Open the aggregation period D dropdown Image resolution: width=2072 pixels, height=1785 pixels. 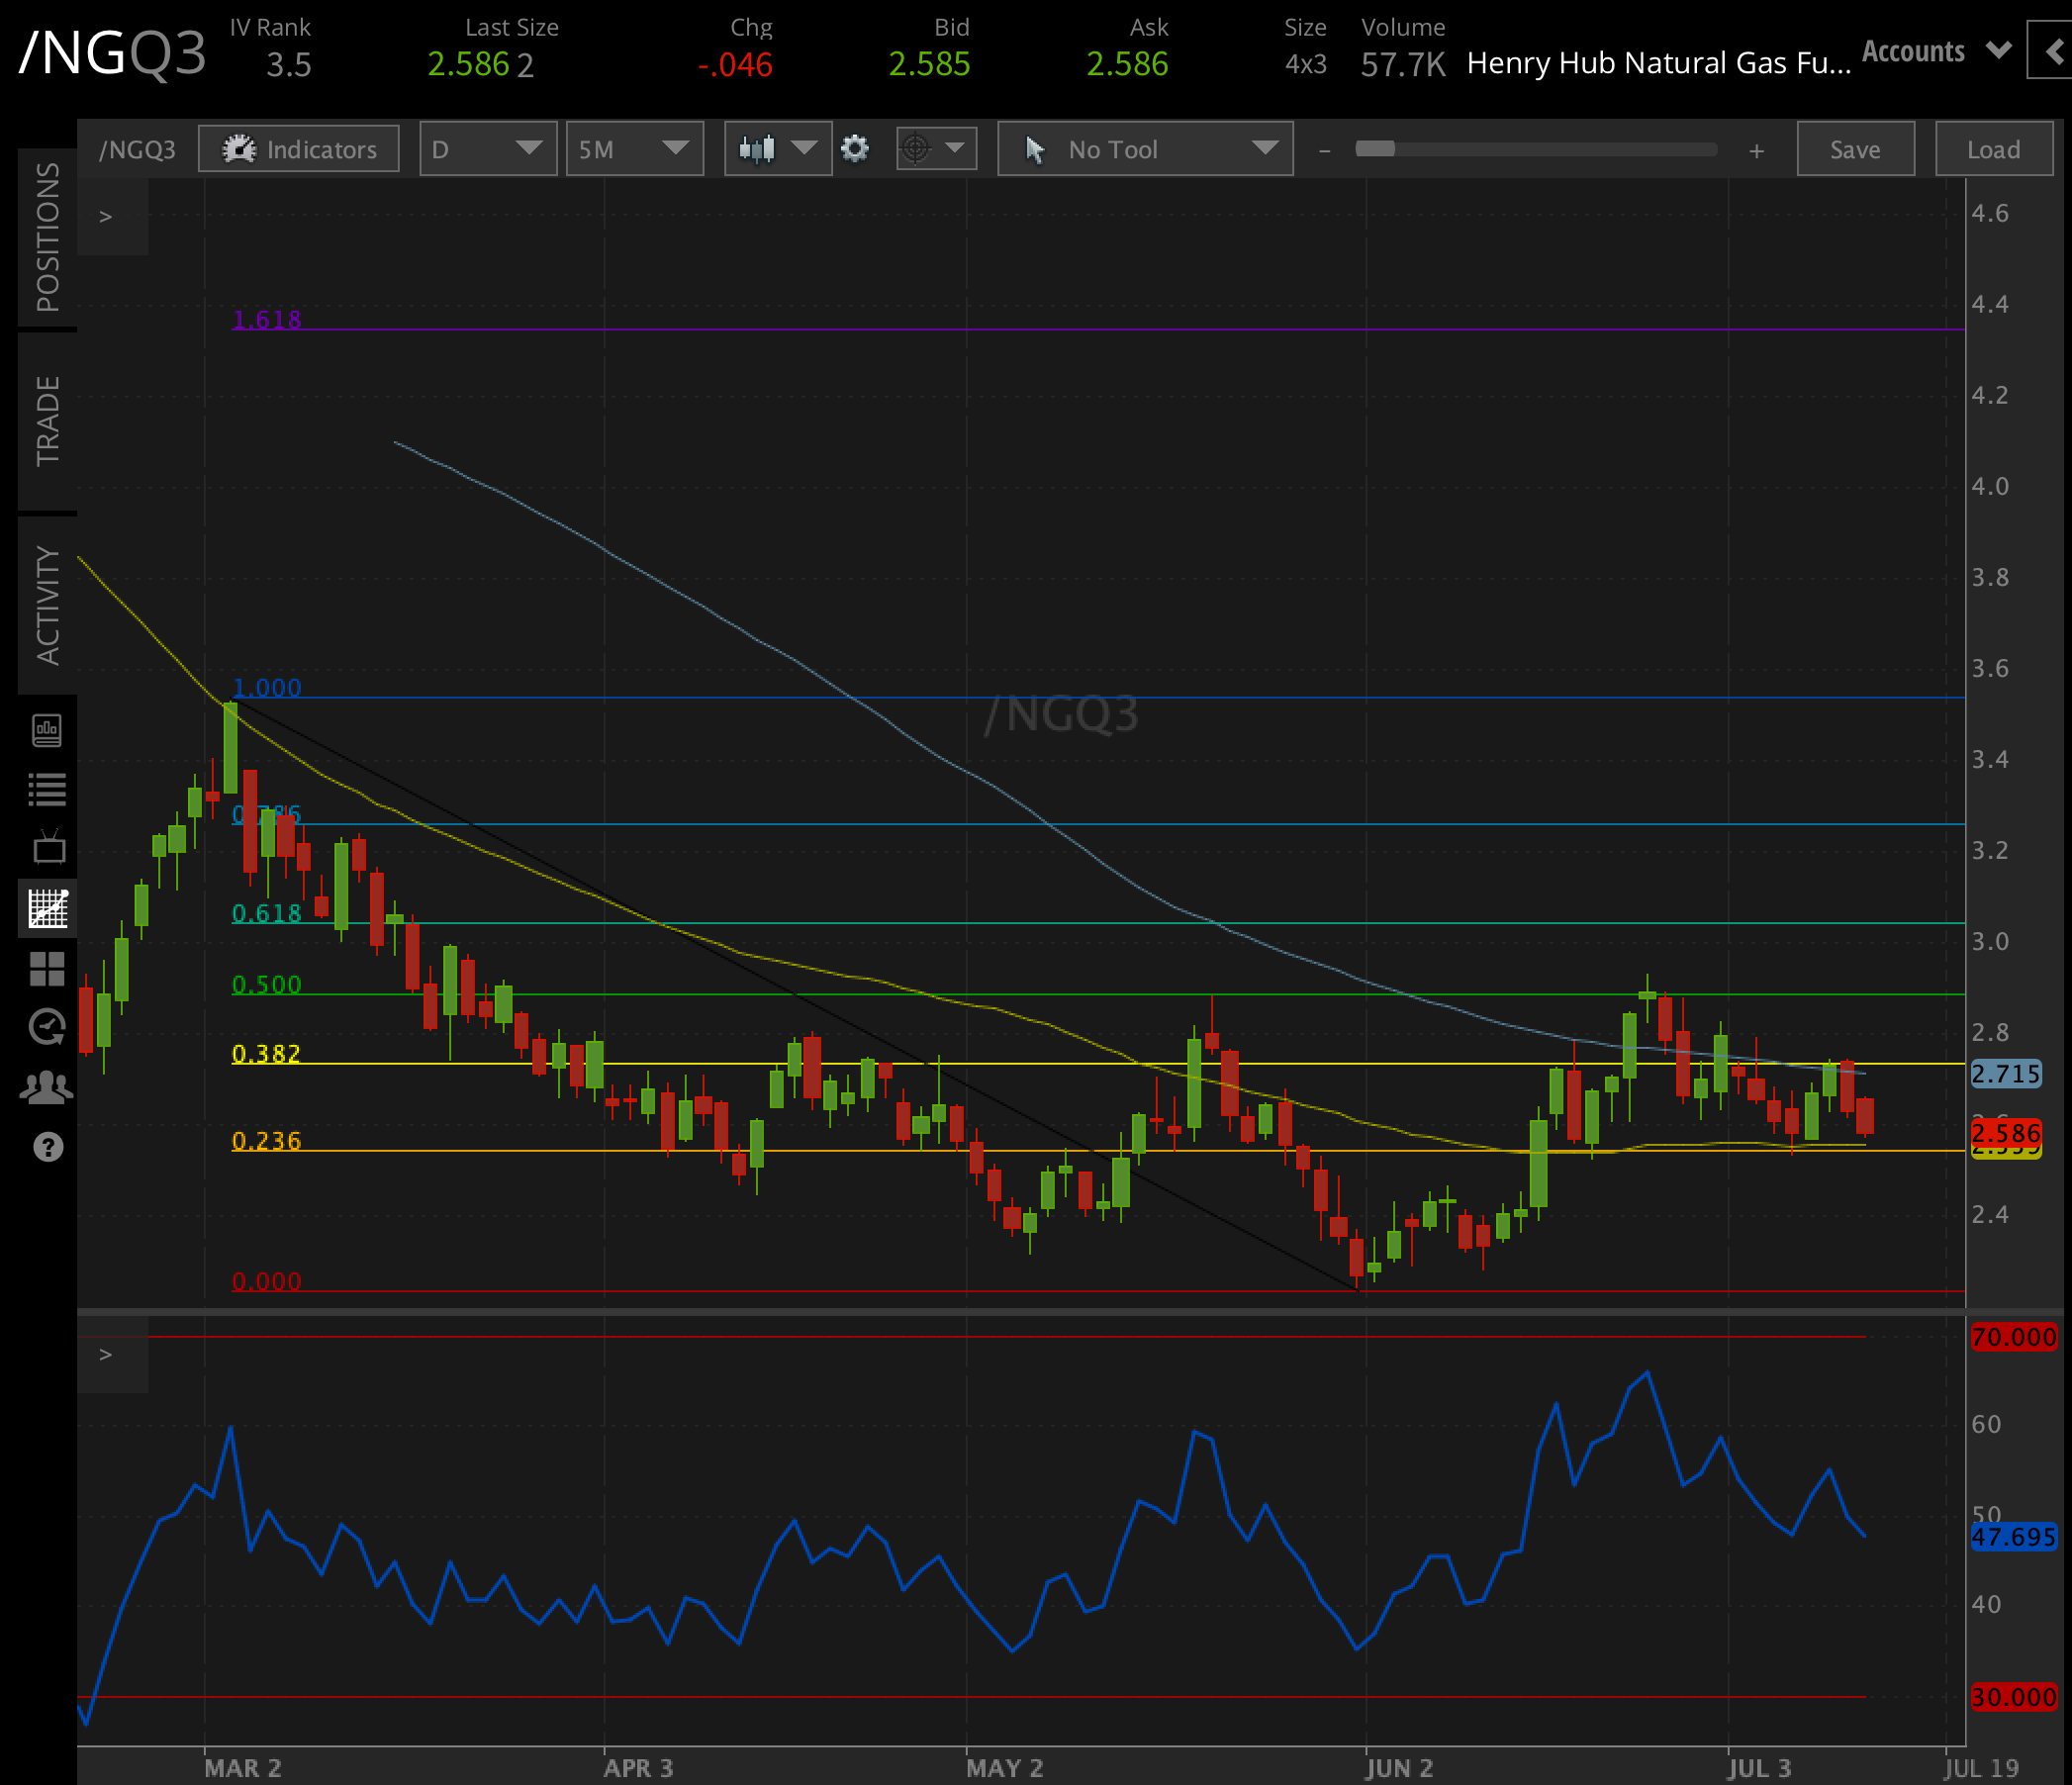point(487,148)
